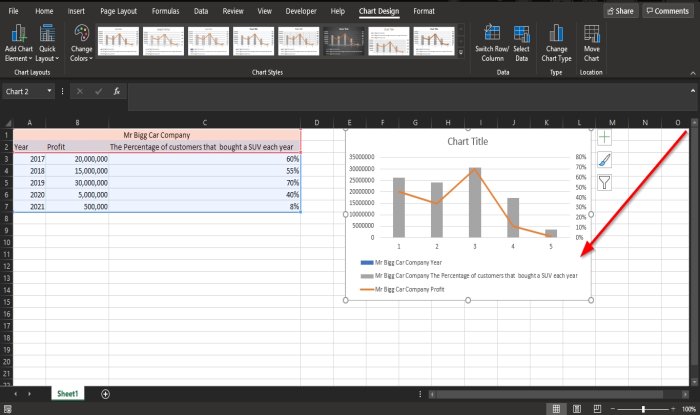Image resolution: width=700 pixels, height=415 pixels.
Task: Click the Move Chart button
Action: [592, 40]
